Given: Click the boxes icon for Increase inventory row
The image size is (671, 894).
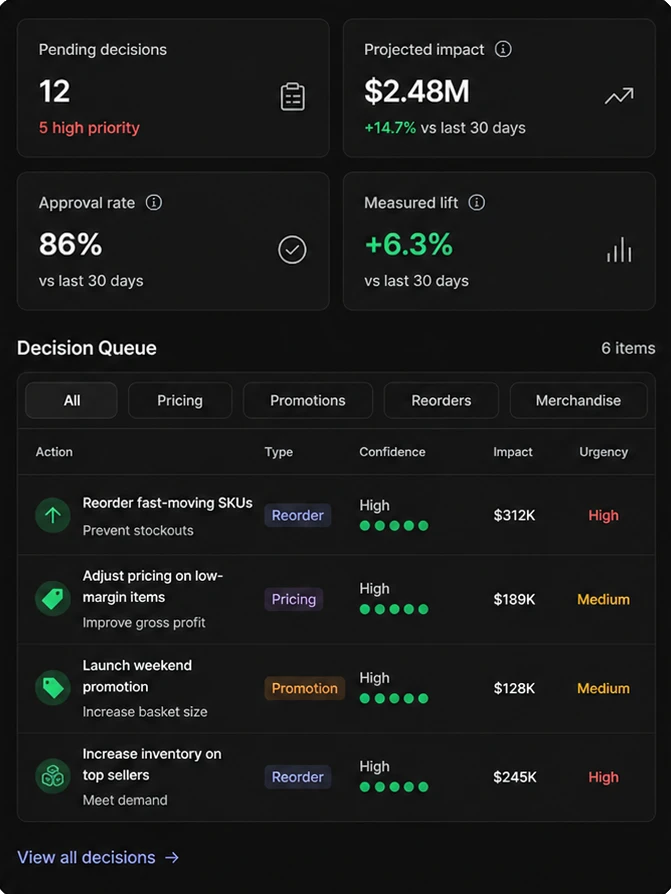Looking at the screenshot, I should (53, 776).
